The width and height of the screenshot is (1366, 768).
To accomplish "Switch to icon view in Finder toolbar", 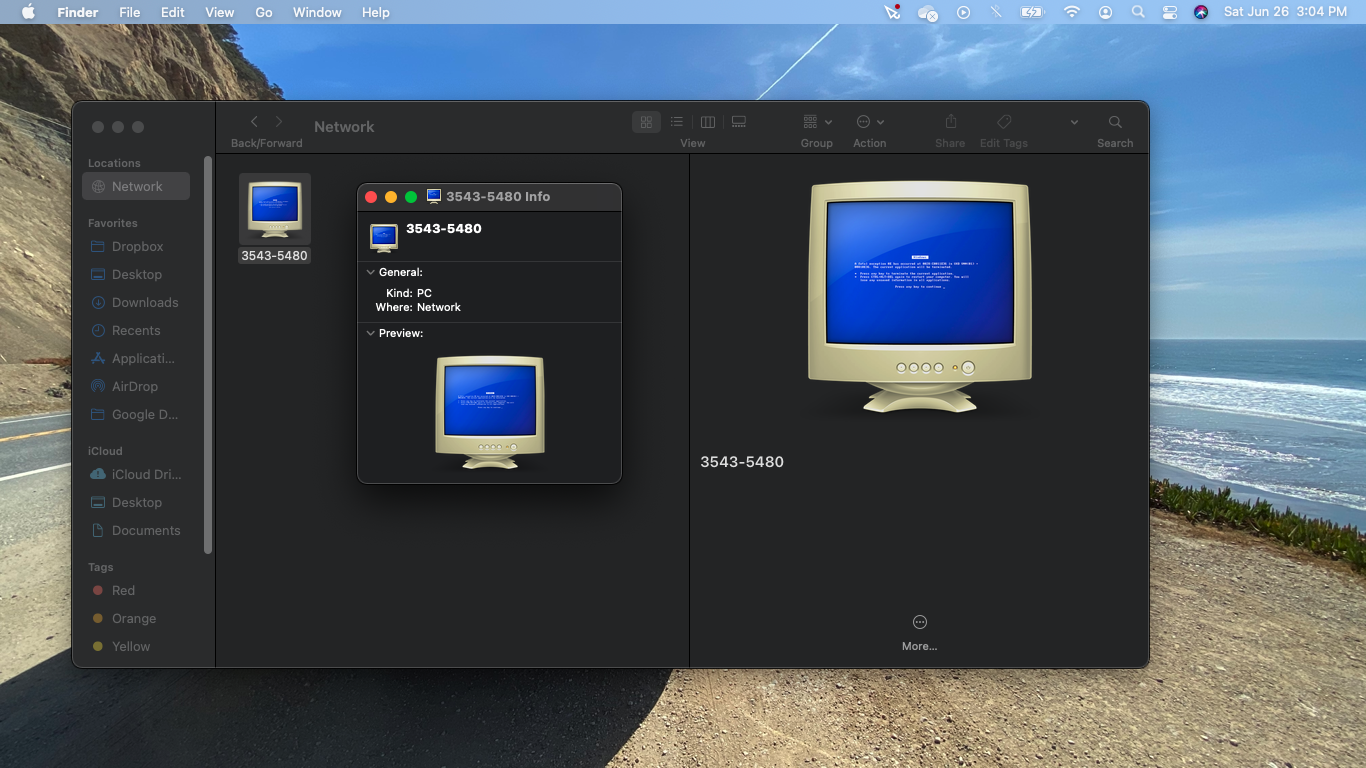I will point(646,122).
